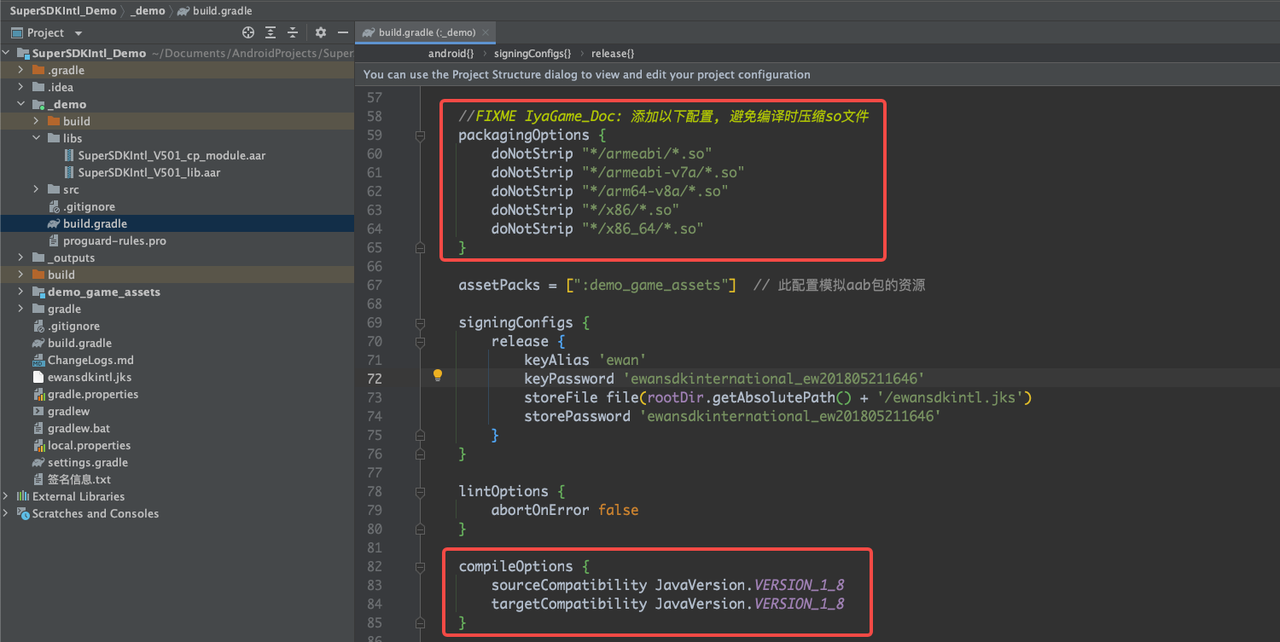Click the doNotStrip "*/arm64-v8a/*.so" line
This screenshot has width=1280, height=642.
point(609,191)
